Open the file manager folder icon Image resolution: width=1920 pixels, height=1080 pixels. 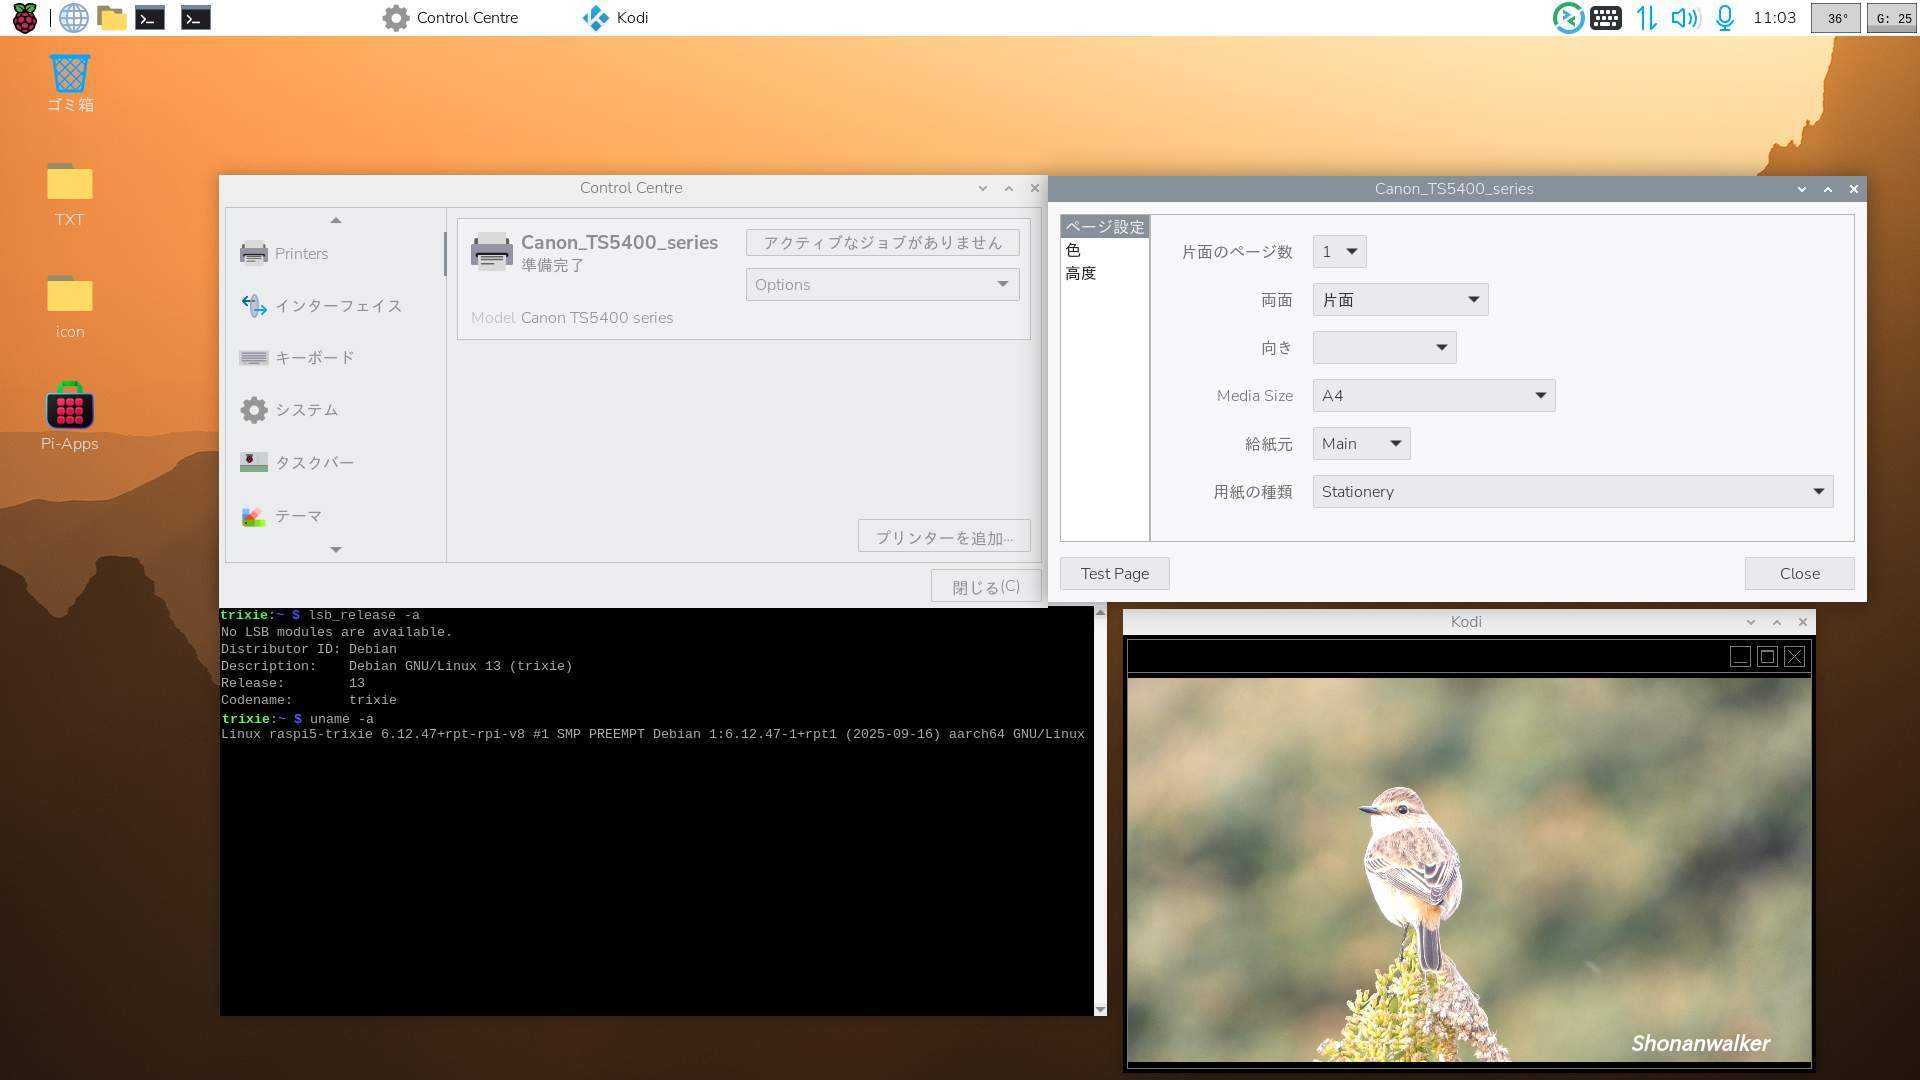(x=112, y=18)
